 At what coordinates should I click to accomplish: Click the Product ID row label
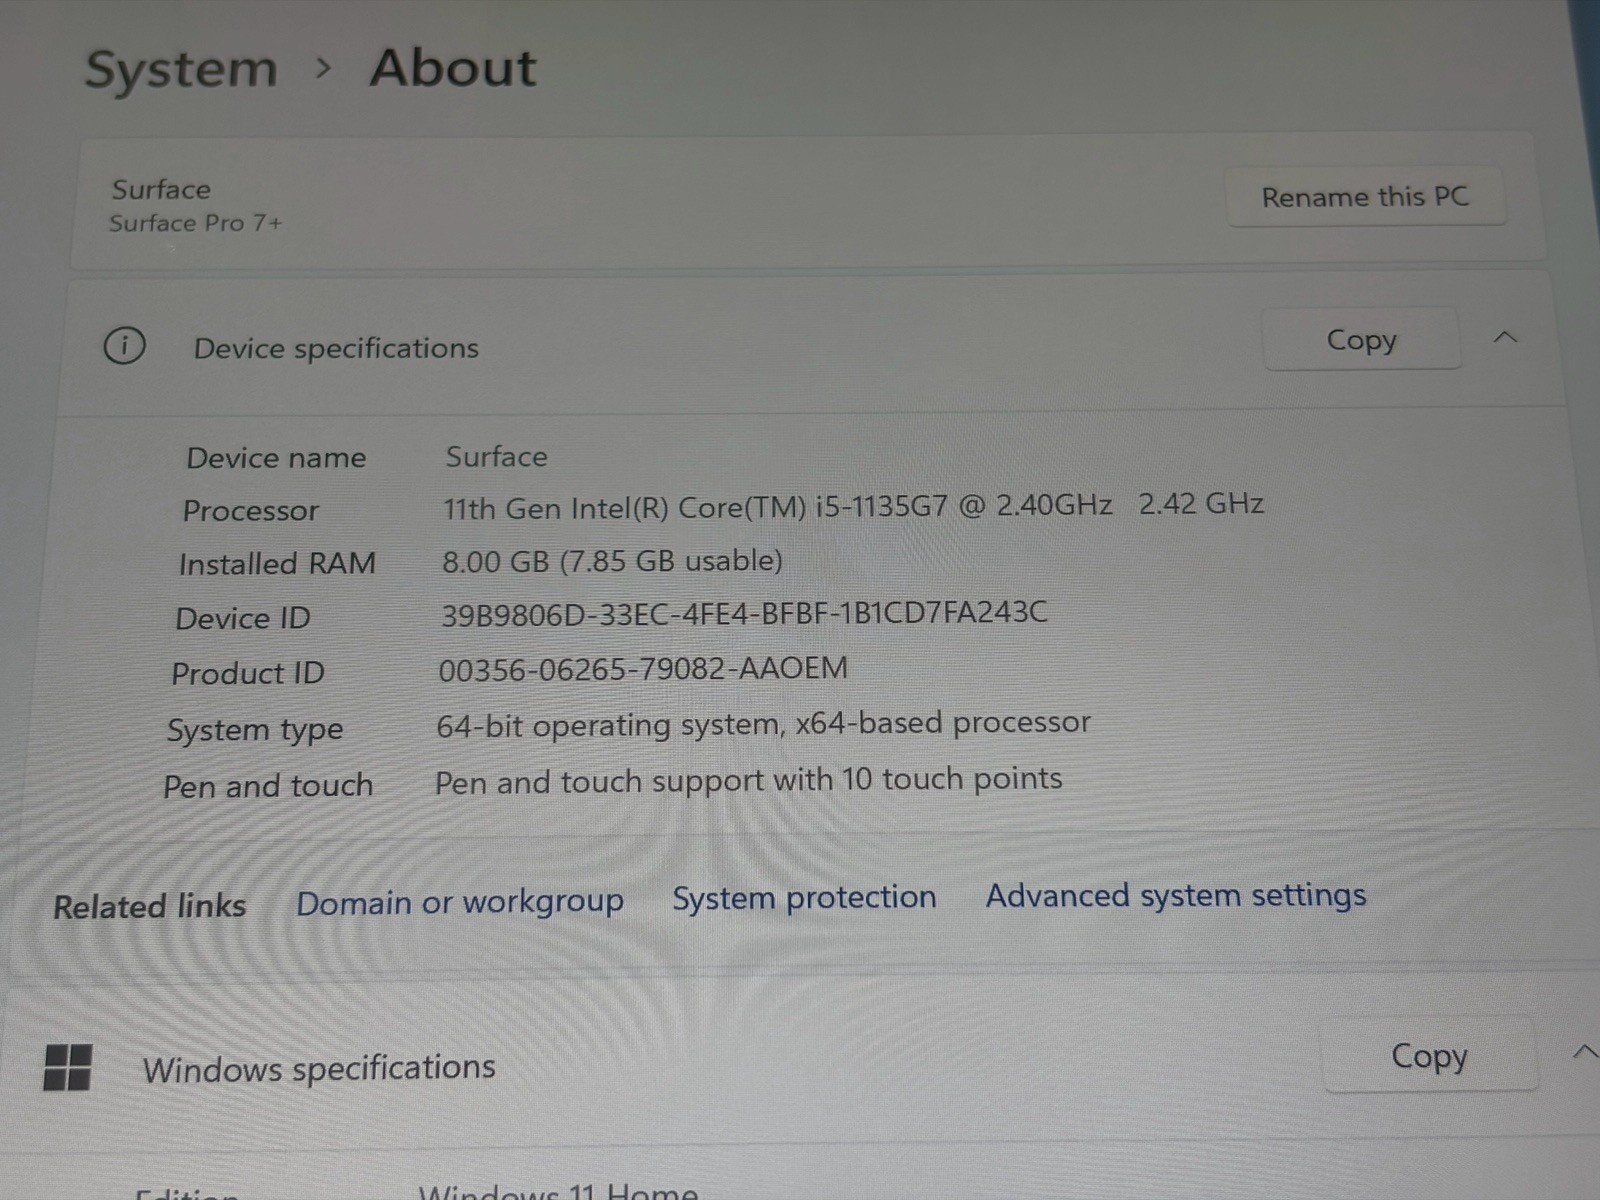pos(248,674)
